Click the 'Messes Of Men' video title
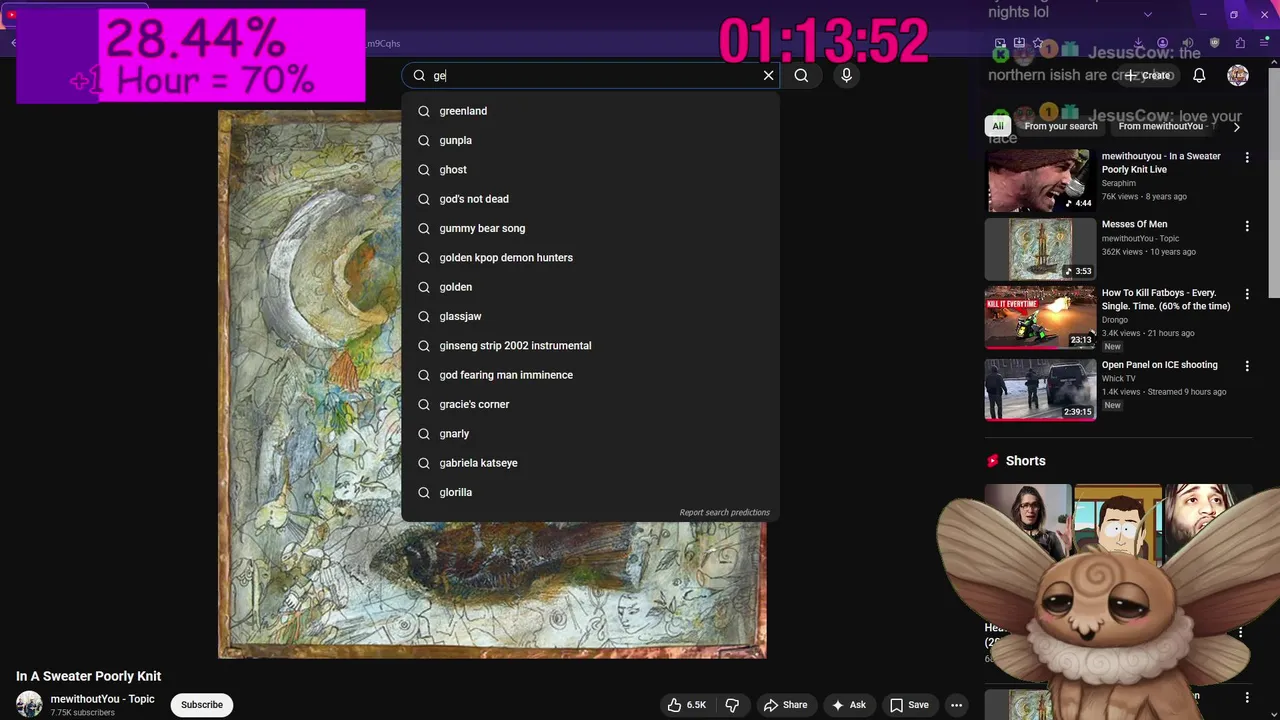The height and width of the screenshot is (720, 1280). pyautogui.click(x=1134, y=224)
